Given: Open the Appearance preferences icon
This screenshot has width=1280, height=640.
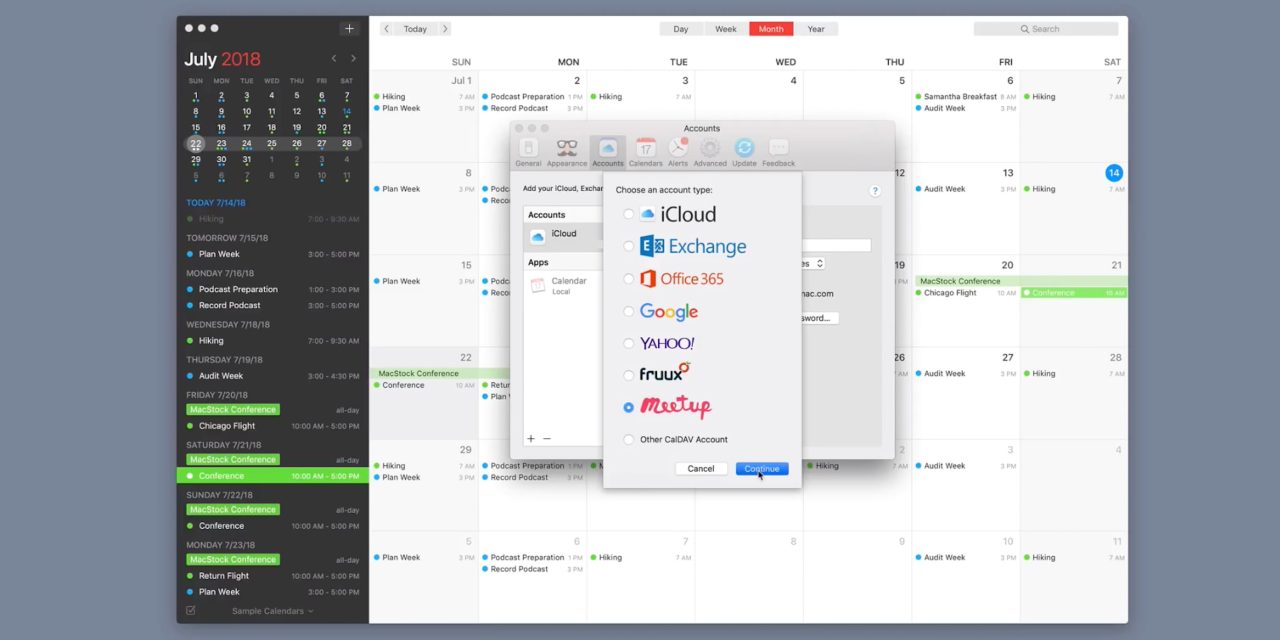Looking at the screenshot, I should (567, 151).
